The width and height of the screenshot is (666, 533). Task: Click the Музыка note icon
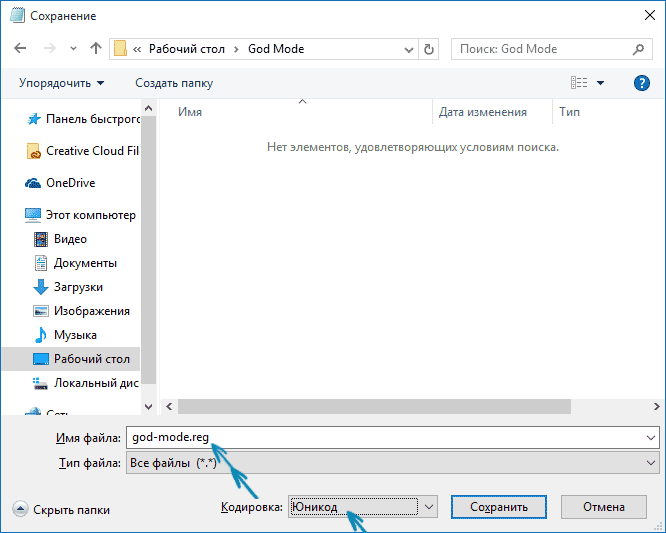(x=40, y=335)
